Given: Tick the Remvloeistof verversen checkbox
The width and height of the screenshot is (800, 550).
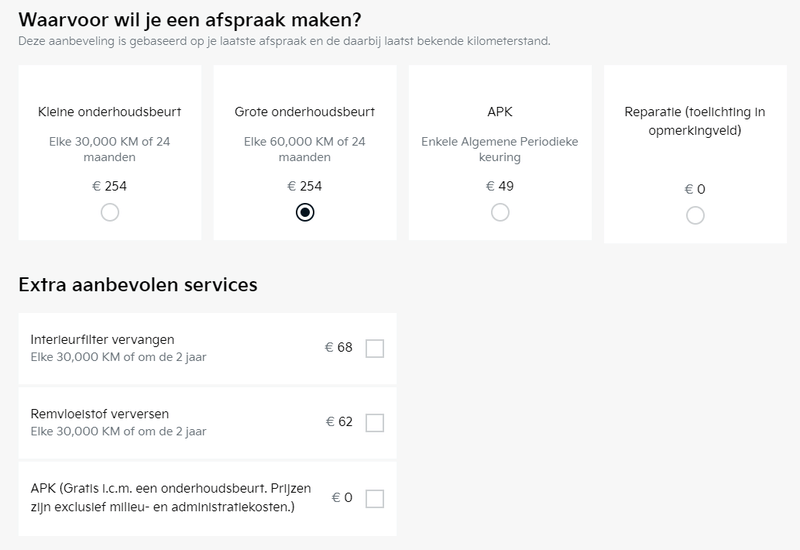Looking at the screenshot, I should click(375, 423).
